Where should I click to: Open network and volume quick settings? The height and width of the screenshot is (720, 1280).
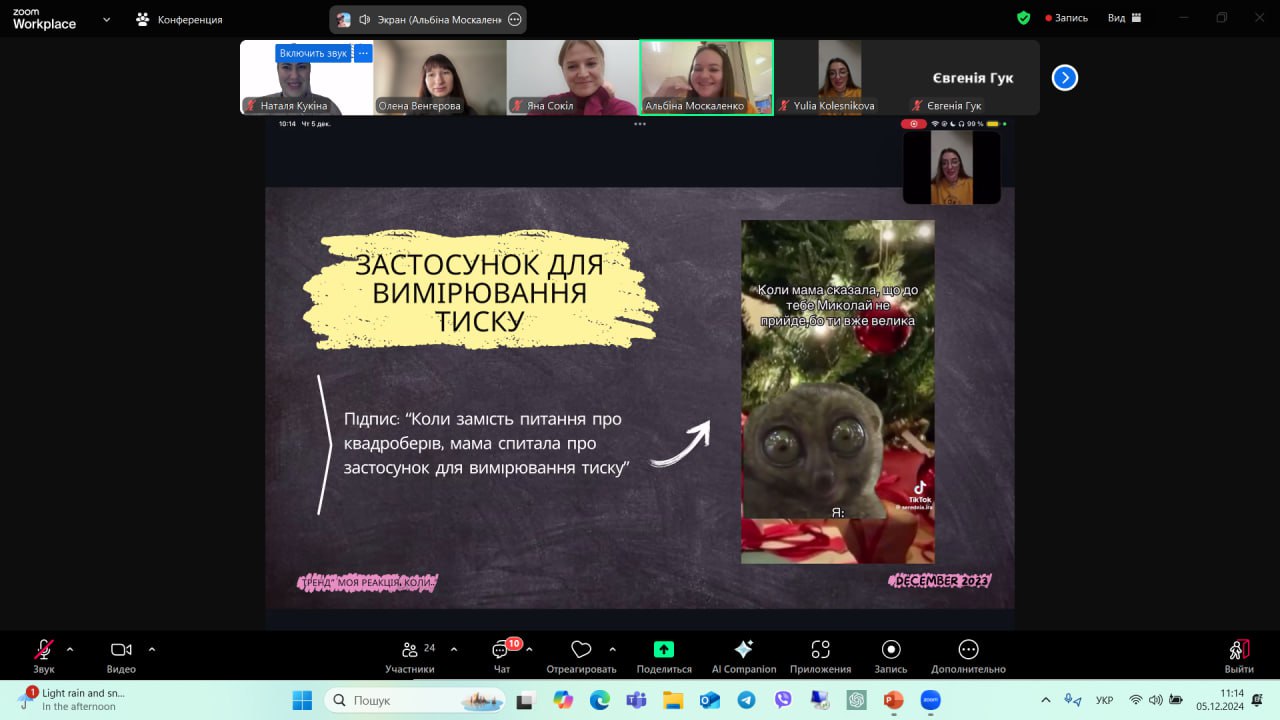click(x=1156, y=700)
